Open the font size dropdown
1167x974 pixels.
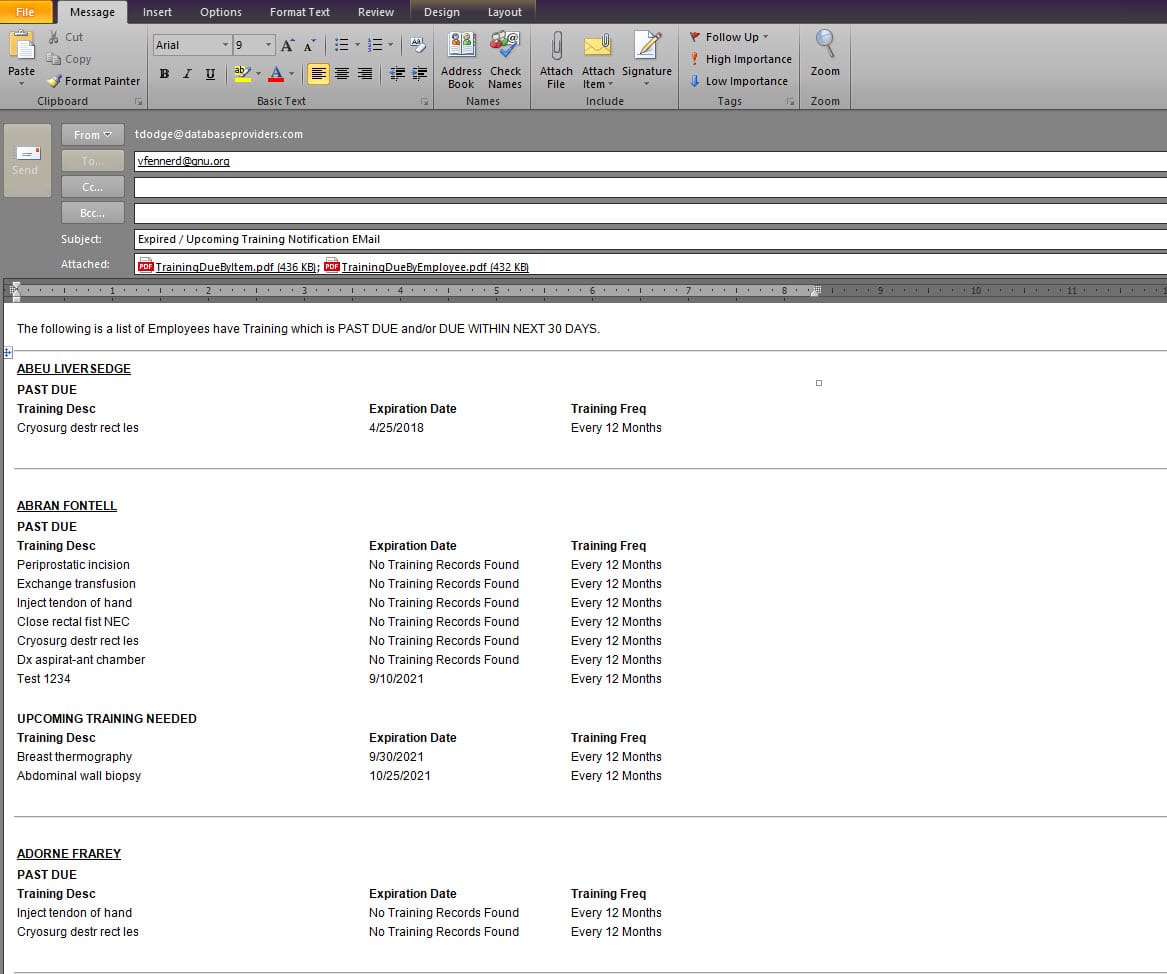tap(269, 45)
